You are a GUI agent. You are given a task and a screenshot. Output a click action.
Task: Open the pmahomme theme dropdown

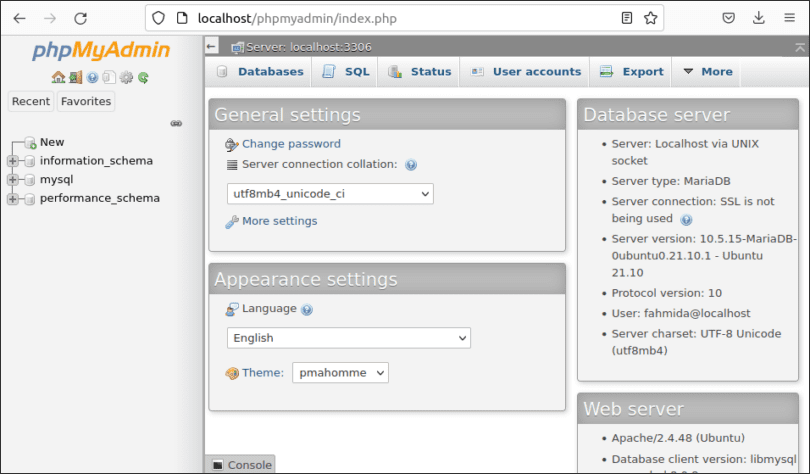(340, 373)
